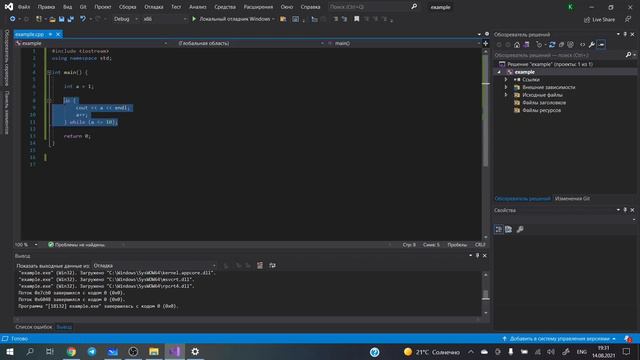This screenshot has height=360, width=640.
Task: Open the Windows Start menu
Action: pyautogui.click(x=10, y=351)
